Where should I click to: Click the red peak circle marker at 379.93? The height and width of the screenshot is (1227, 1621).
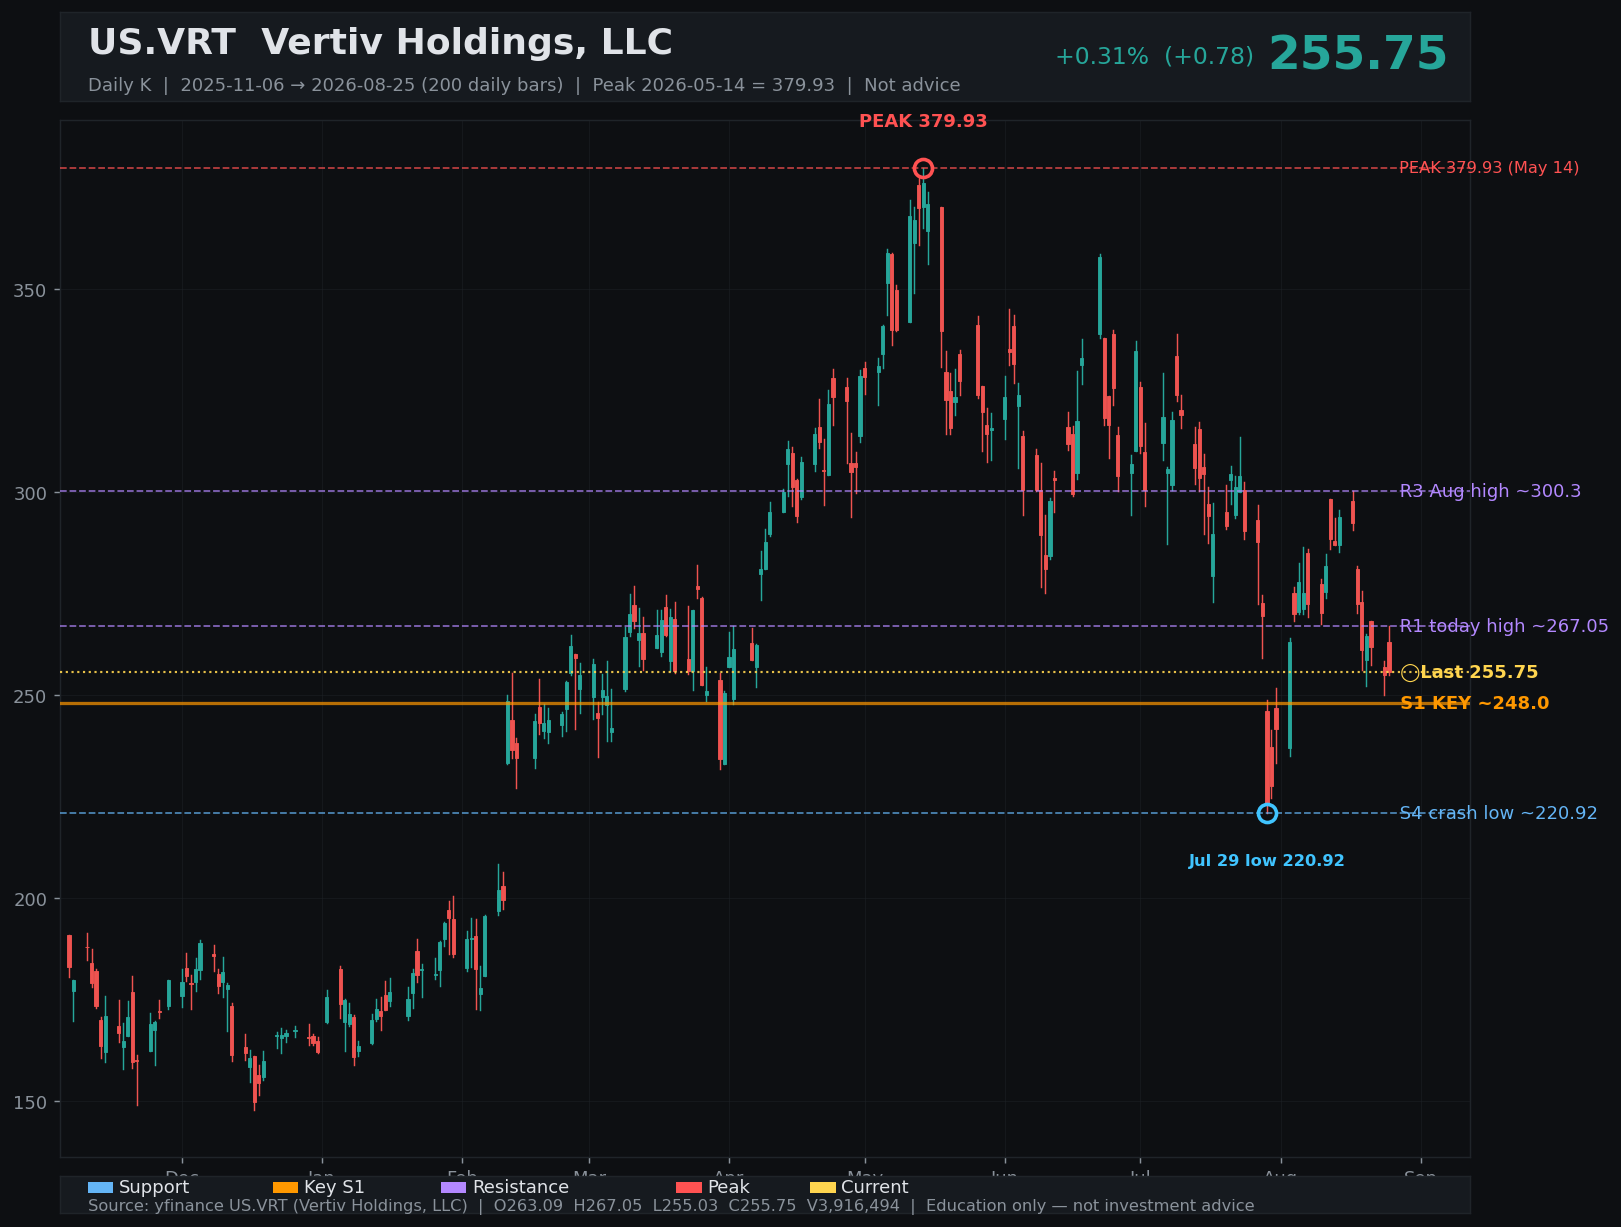923,168
